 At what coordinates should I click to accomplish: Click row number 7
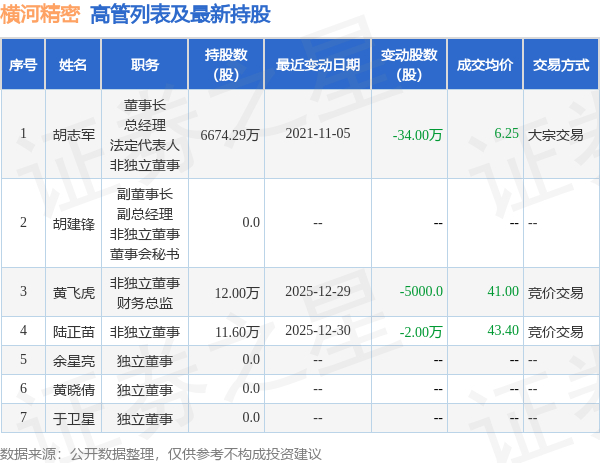[x=23, y=417]
